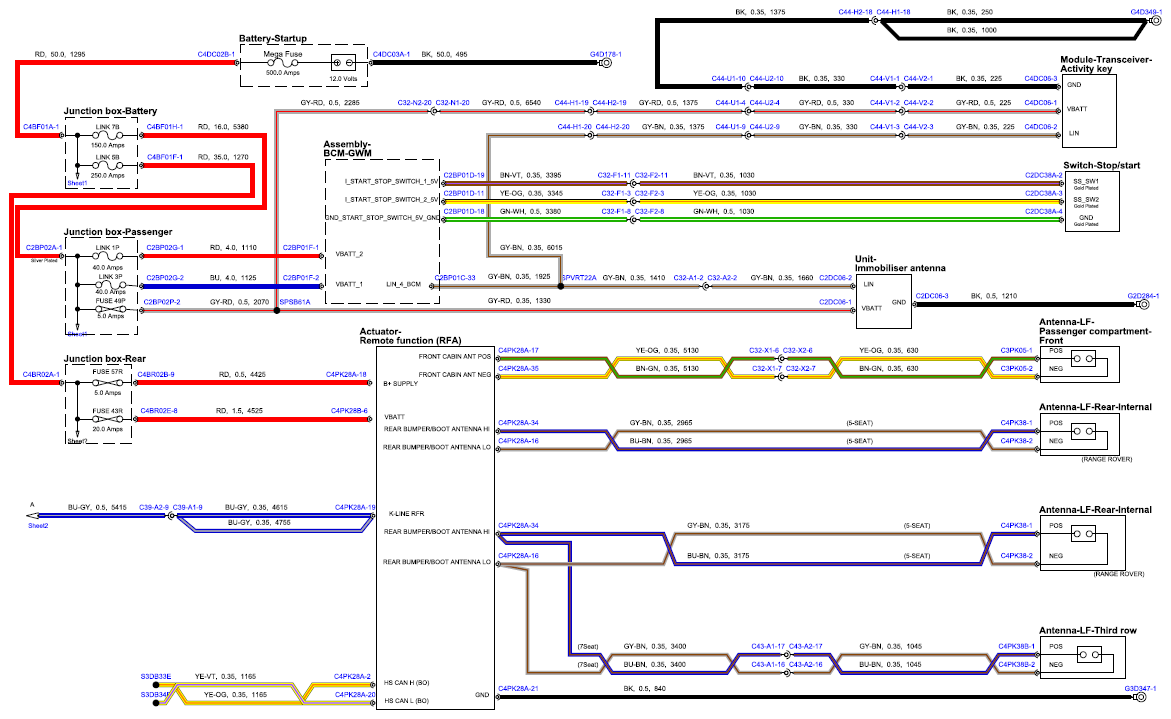Select connector label C4BF01A-1
Viewport: 1171px width, 719px height.
(x=41, y=127)
